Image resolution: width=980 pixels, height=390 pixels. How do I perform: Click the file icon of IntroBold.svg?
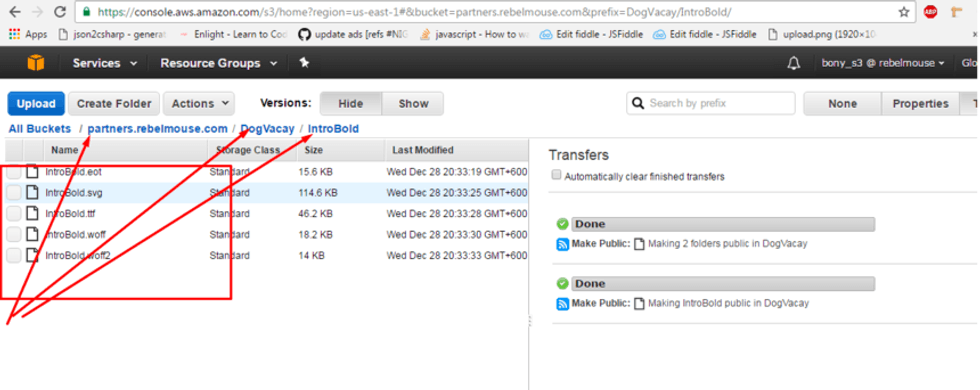[x=32, y=192]
